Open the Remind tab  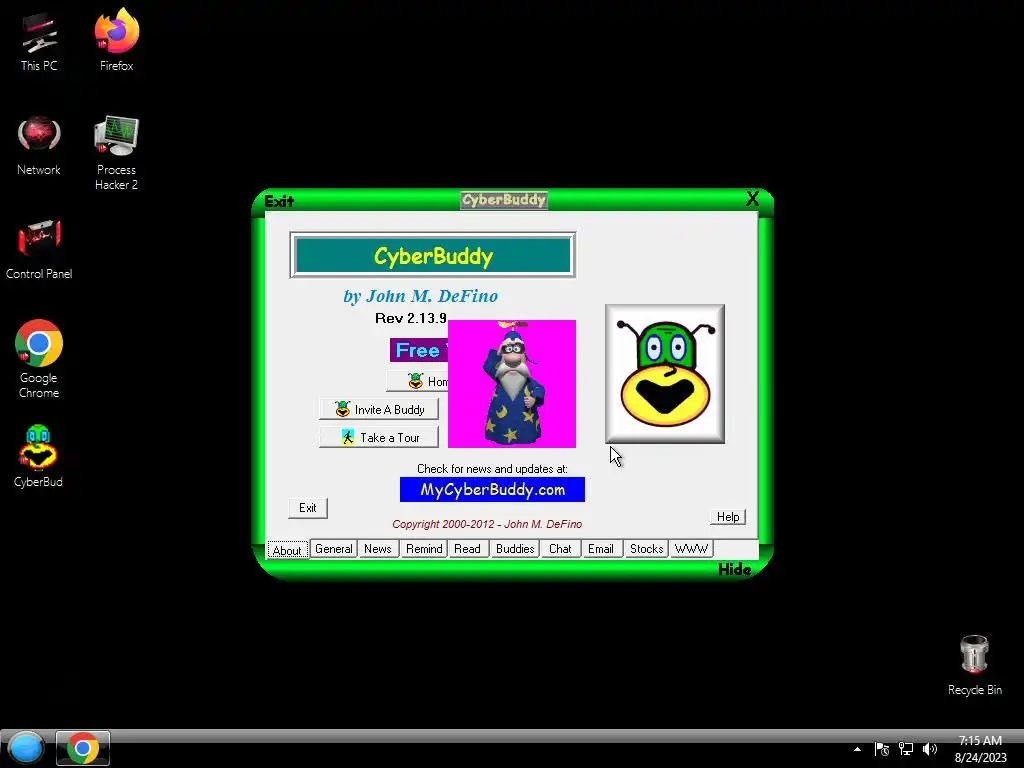(x=424, y=549)
